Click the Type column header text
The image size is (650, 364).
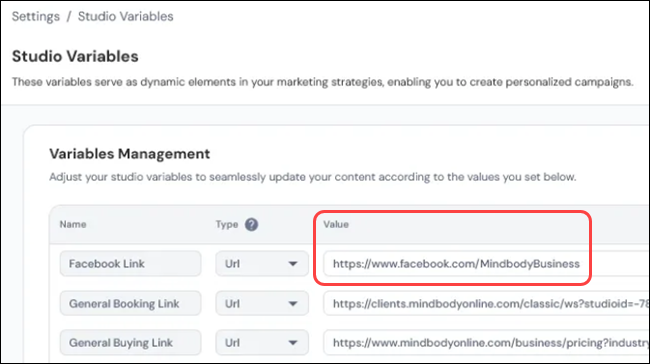tap(227, 224)
